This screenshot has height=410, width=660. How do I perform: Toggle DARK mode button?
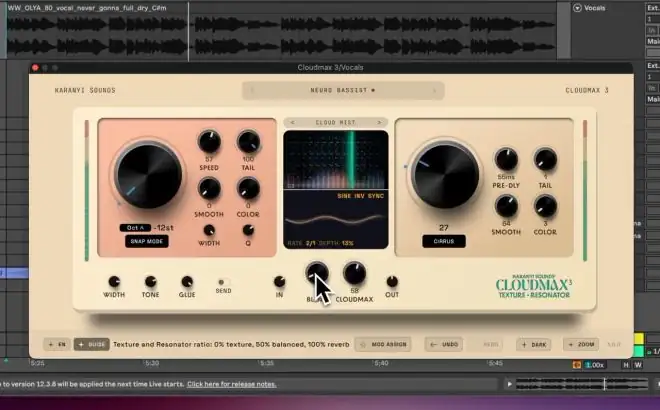(x=534, y=344)
